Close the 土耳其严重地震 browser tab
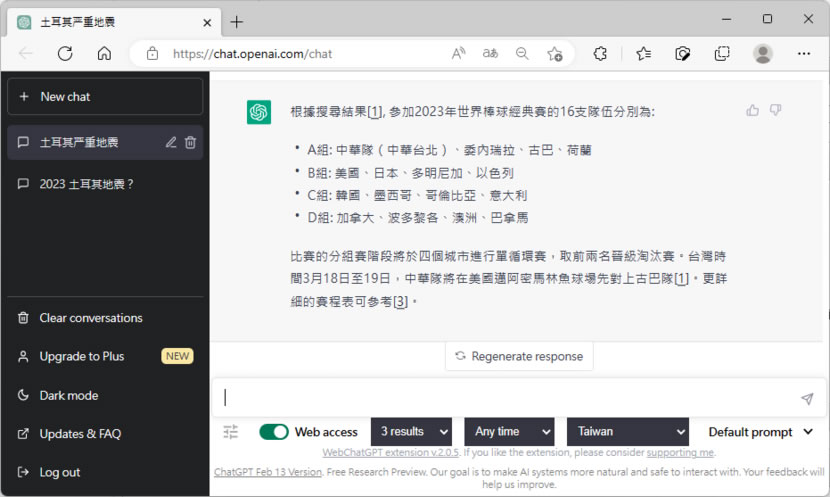This screenshot has height=497, width=830. (x=207, y=23)
